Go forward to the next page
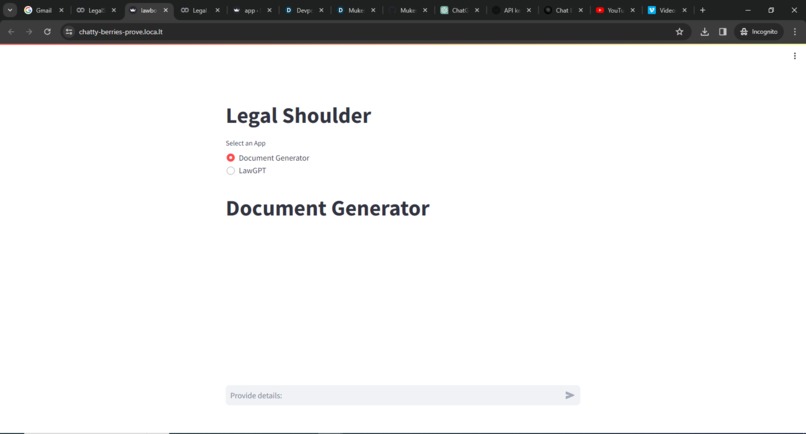 [x=29, y=32]
